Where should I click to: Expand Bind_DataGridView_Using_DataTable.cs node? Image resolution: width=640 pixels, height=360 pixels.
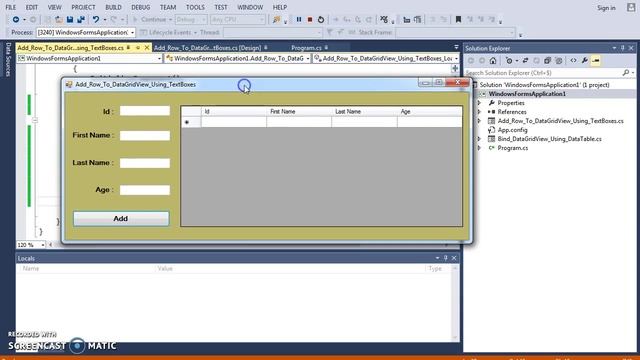(480, 139)
